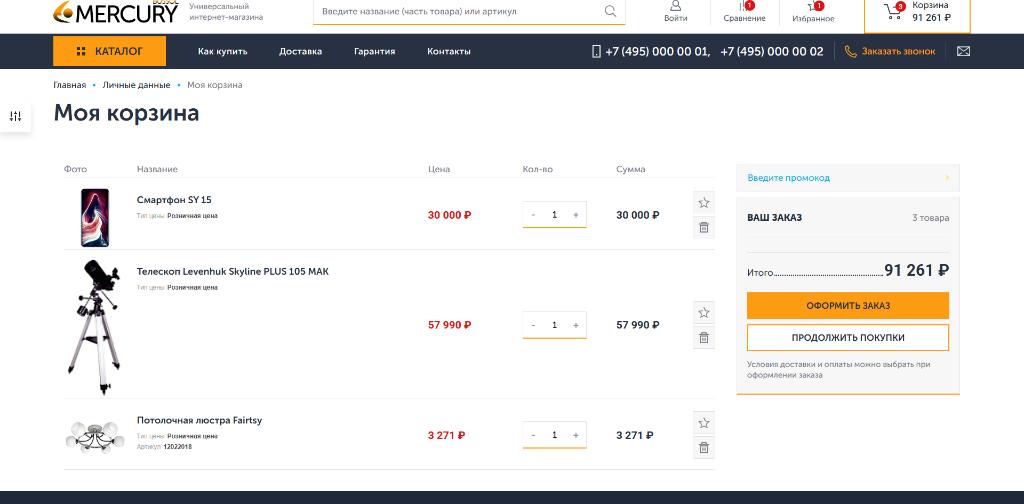Open the comparison (Сравнение) icon
The height and width of the screenshot is (504, 1024).
coord(744,7)
